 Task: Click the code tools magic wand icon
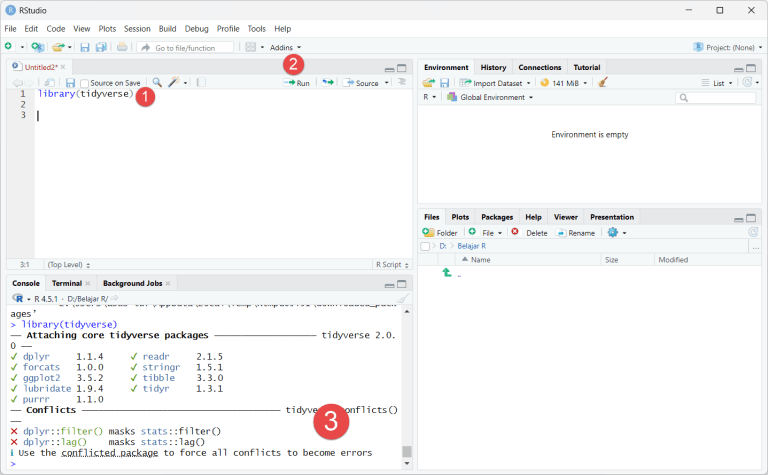point(174,82)
